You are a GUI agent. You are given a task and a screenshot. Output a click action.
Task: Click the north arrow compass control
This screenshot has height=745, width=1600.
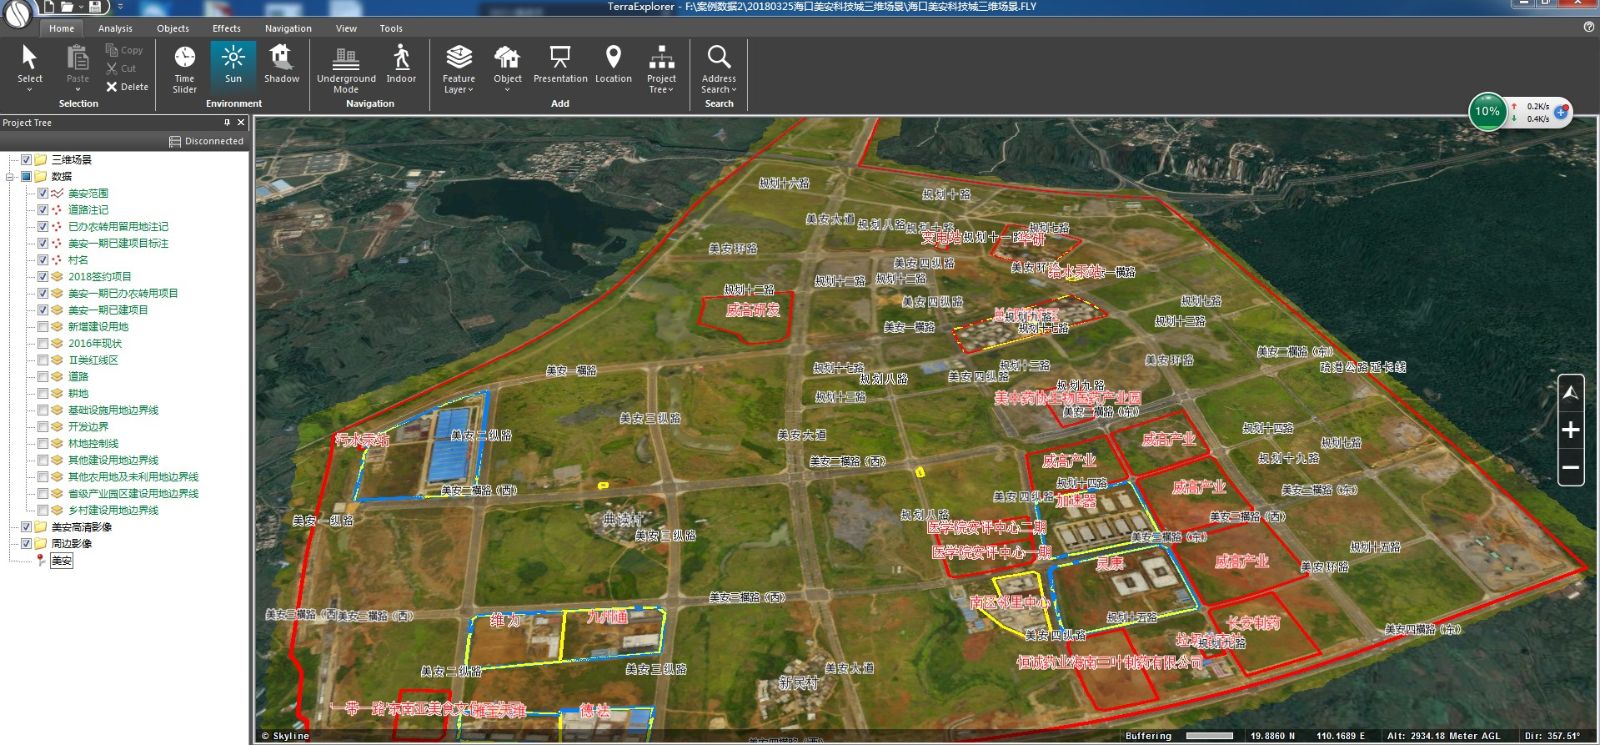point(1571,393)
